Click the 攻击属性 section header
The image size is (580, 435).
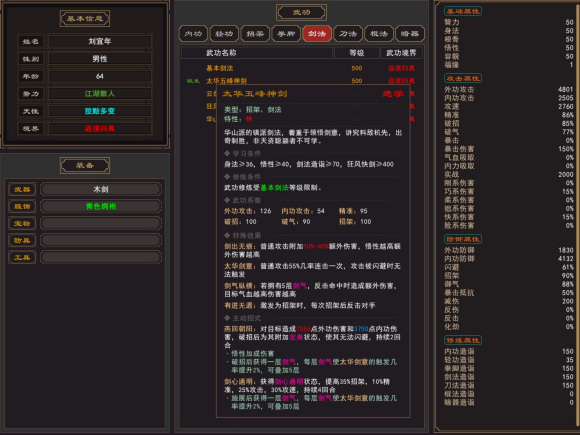pyautogui.click(x=463, y=78)
